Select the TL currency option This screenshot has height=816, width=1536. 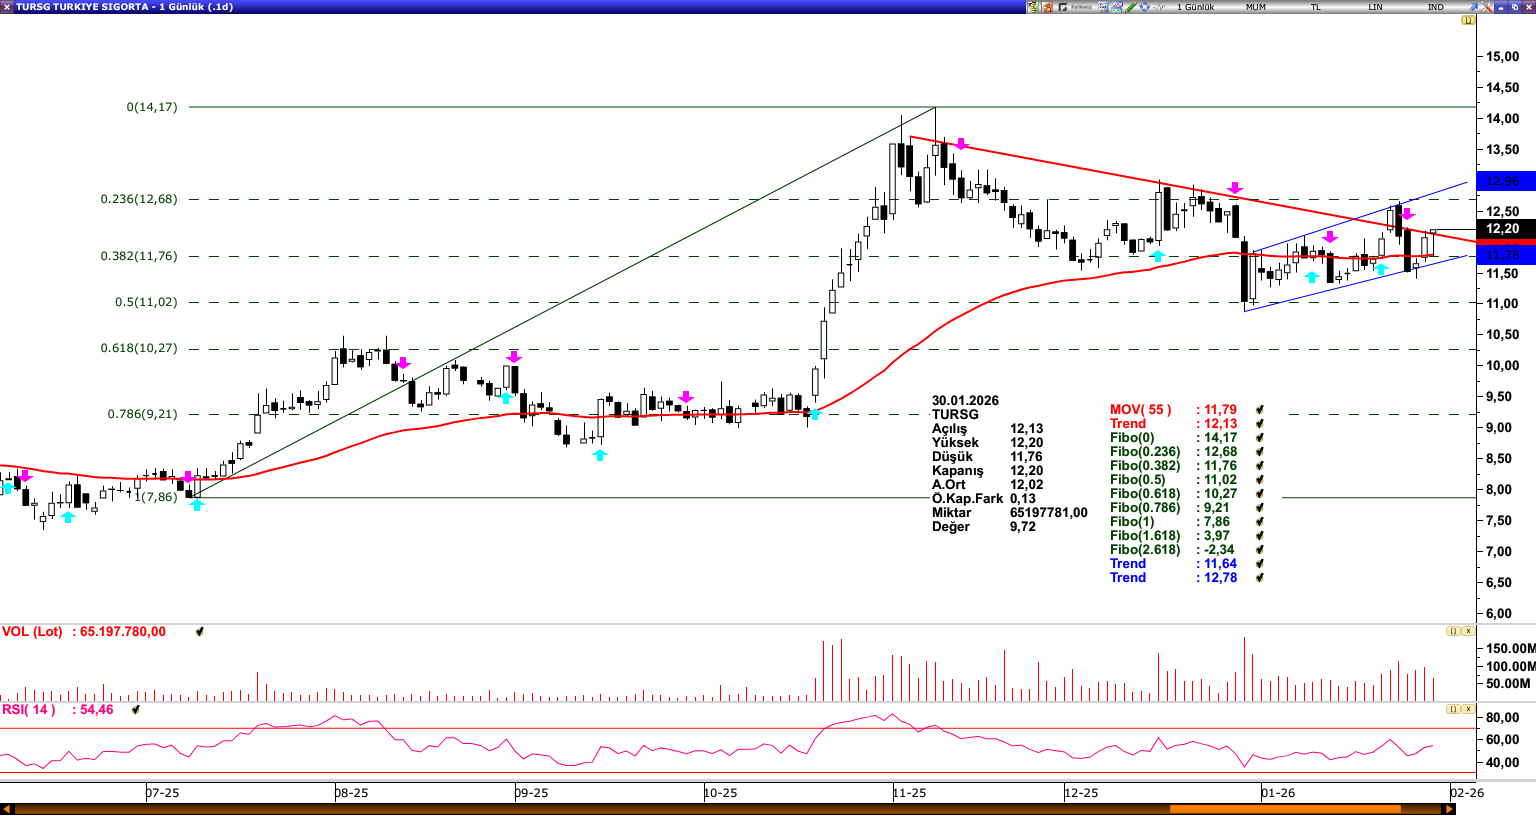(x=1315, y=7)
